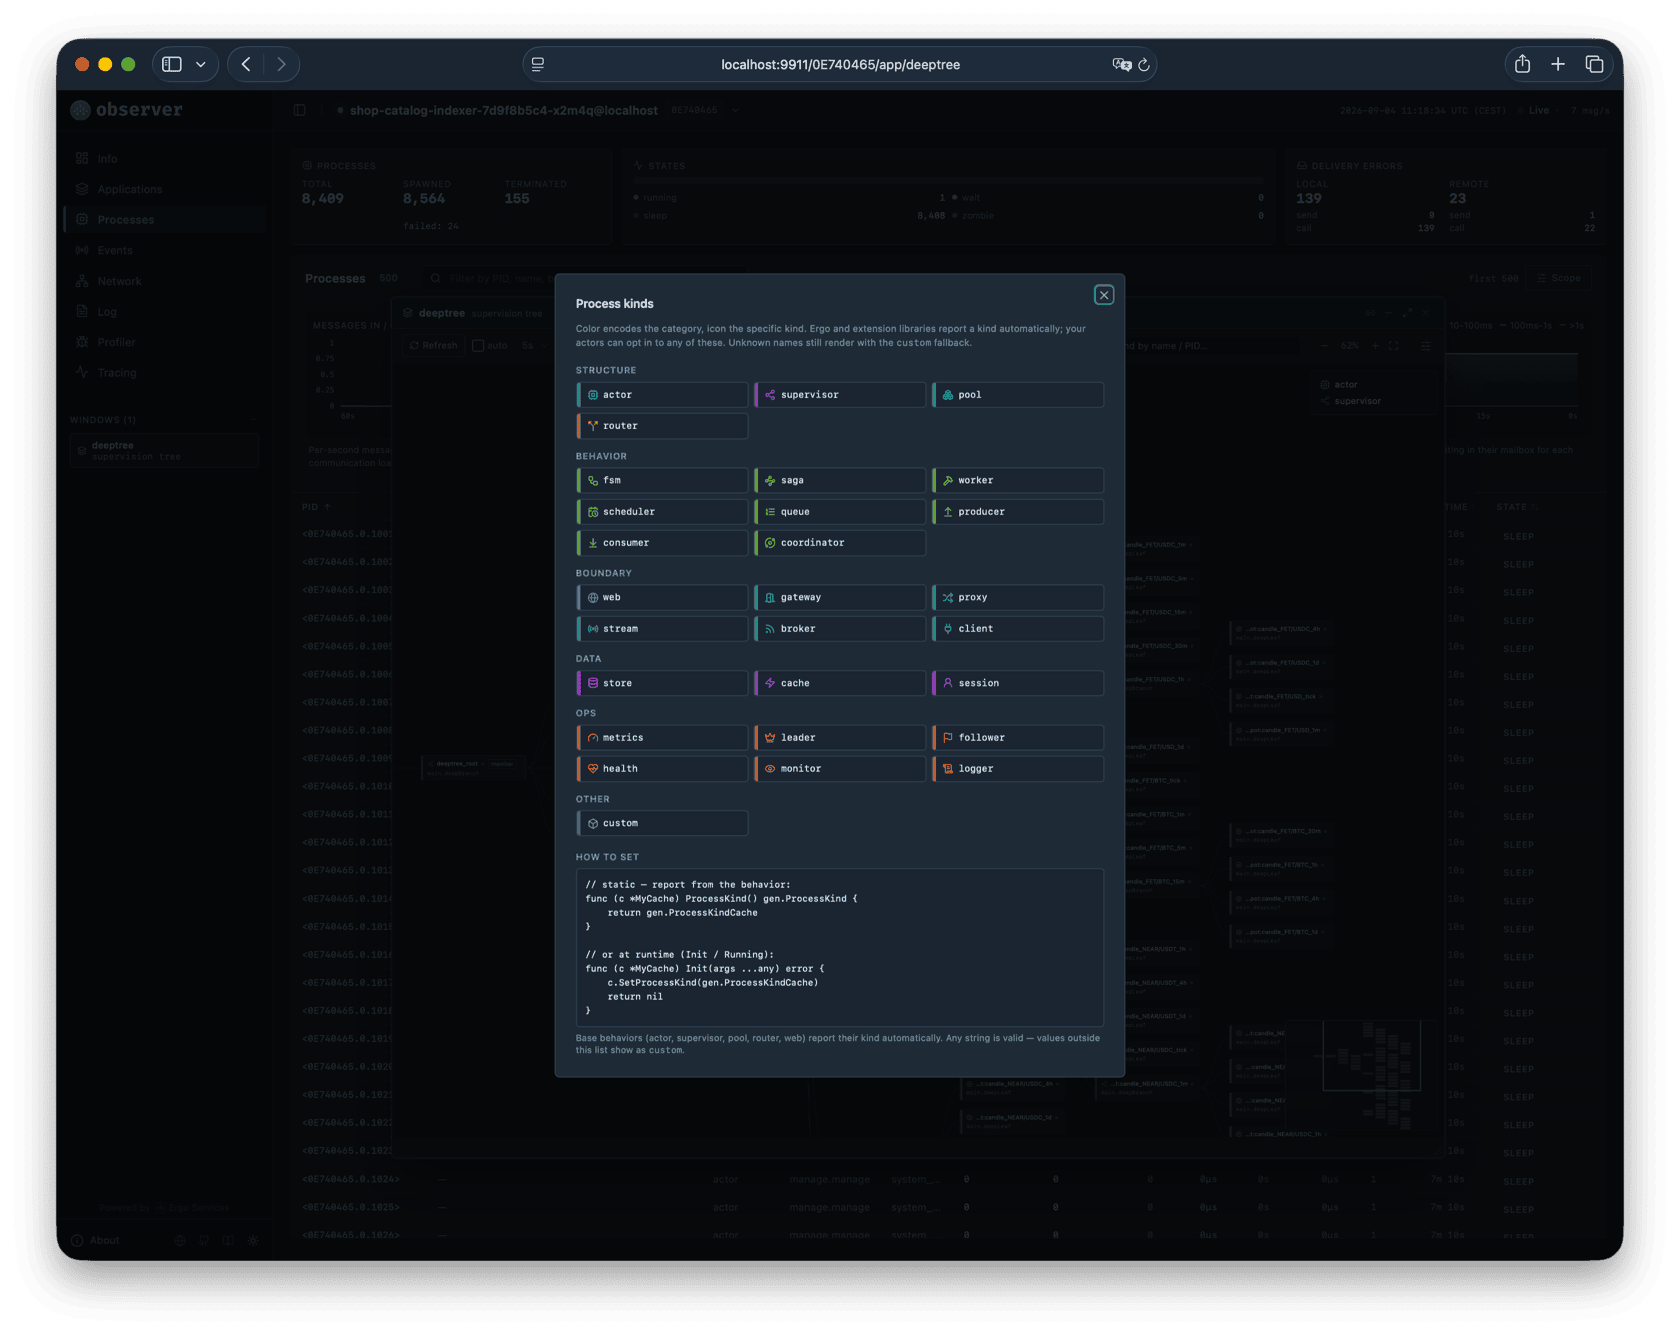Close the Process kinds dialog
Viewport: 1680px width, 1335px height.
coord(1104,295)
